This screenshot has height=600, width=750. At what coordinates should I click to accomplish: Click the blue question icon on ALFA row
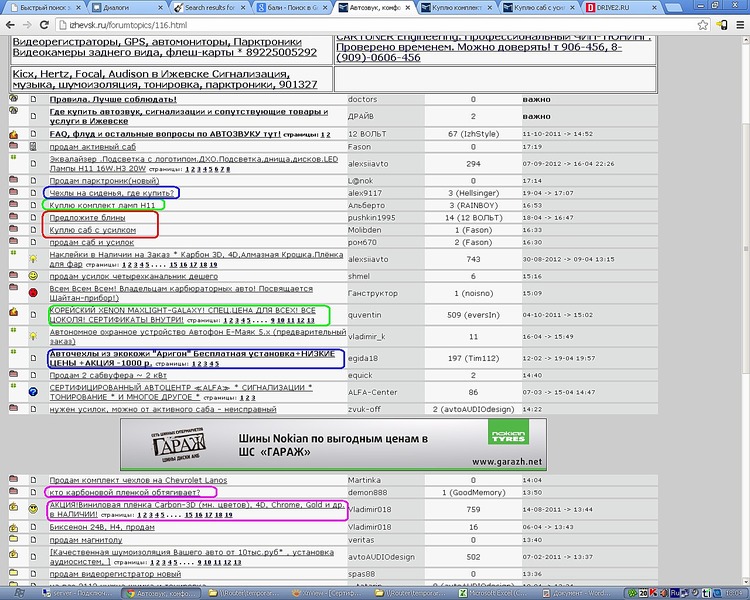click(33, 392)
